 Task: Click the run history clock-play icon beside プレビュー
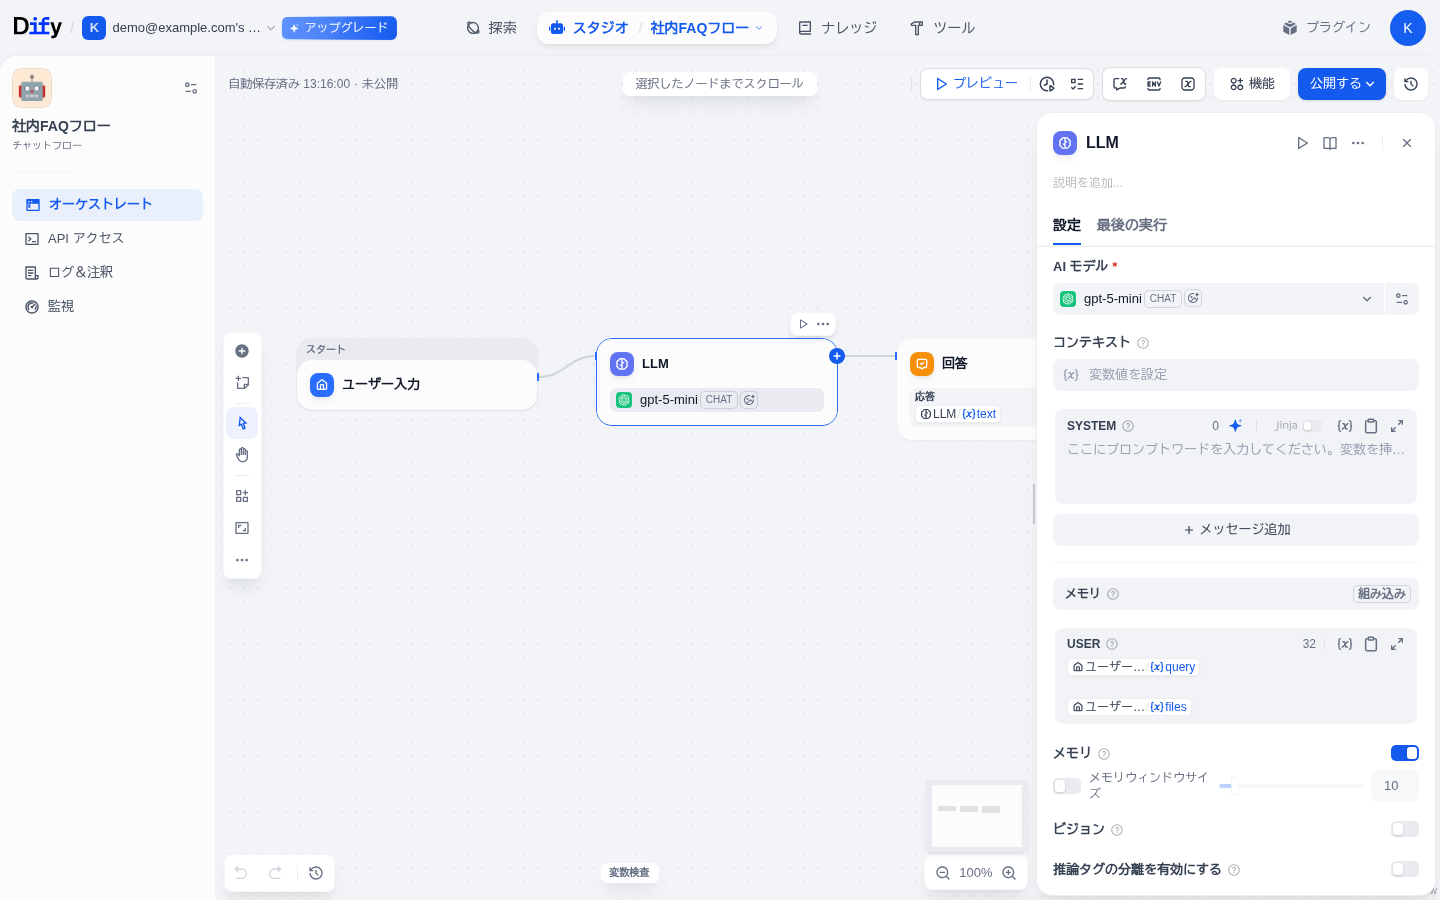coord(1047,84)
